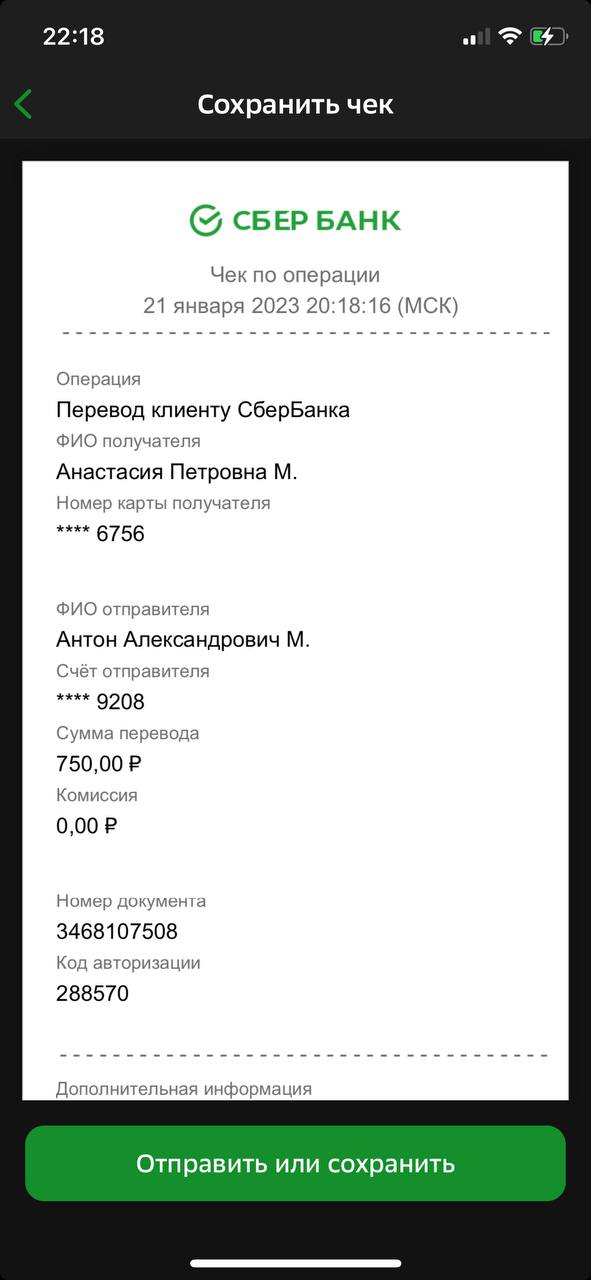The height and width of the screenshot is (1280, 591).
Task: Tap the Sber Bank checkmark logo
Action: pyautogui.click(x=206, y=221)
